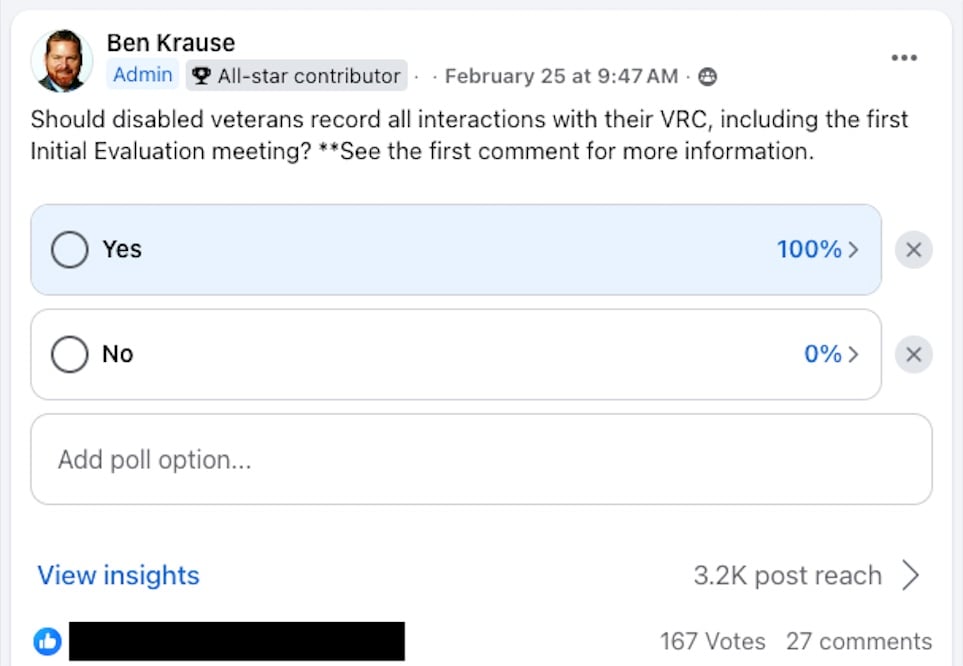Select the No radio button
Image resolution: width=963 pixels, height=666 pixels.
[x=69, y=354]
